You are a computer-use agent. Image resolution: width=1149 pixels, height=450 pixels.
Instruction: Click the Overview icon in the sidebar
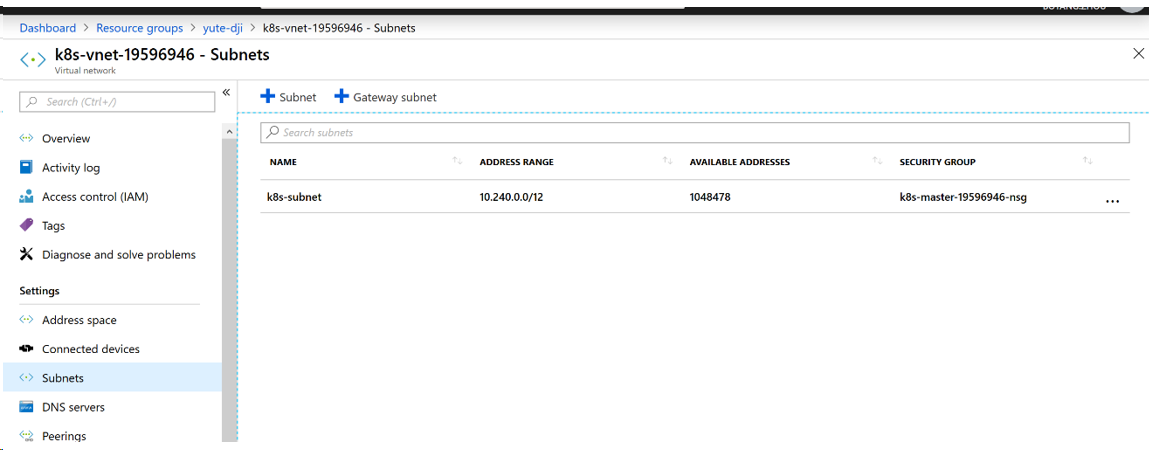click(26, 139)
